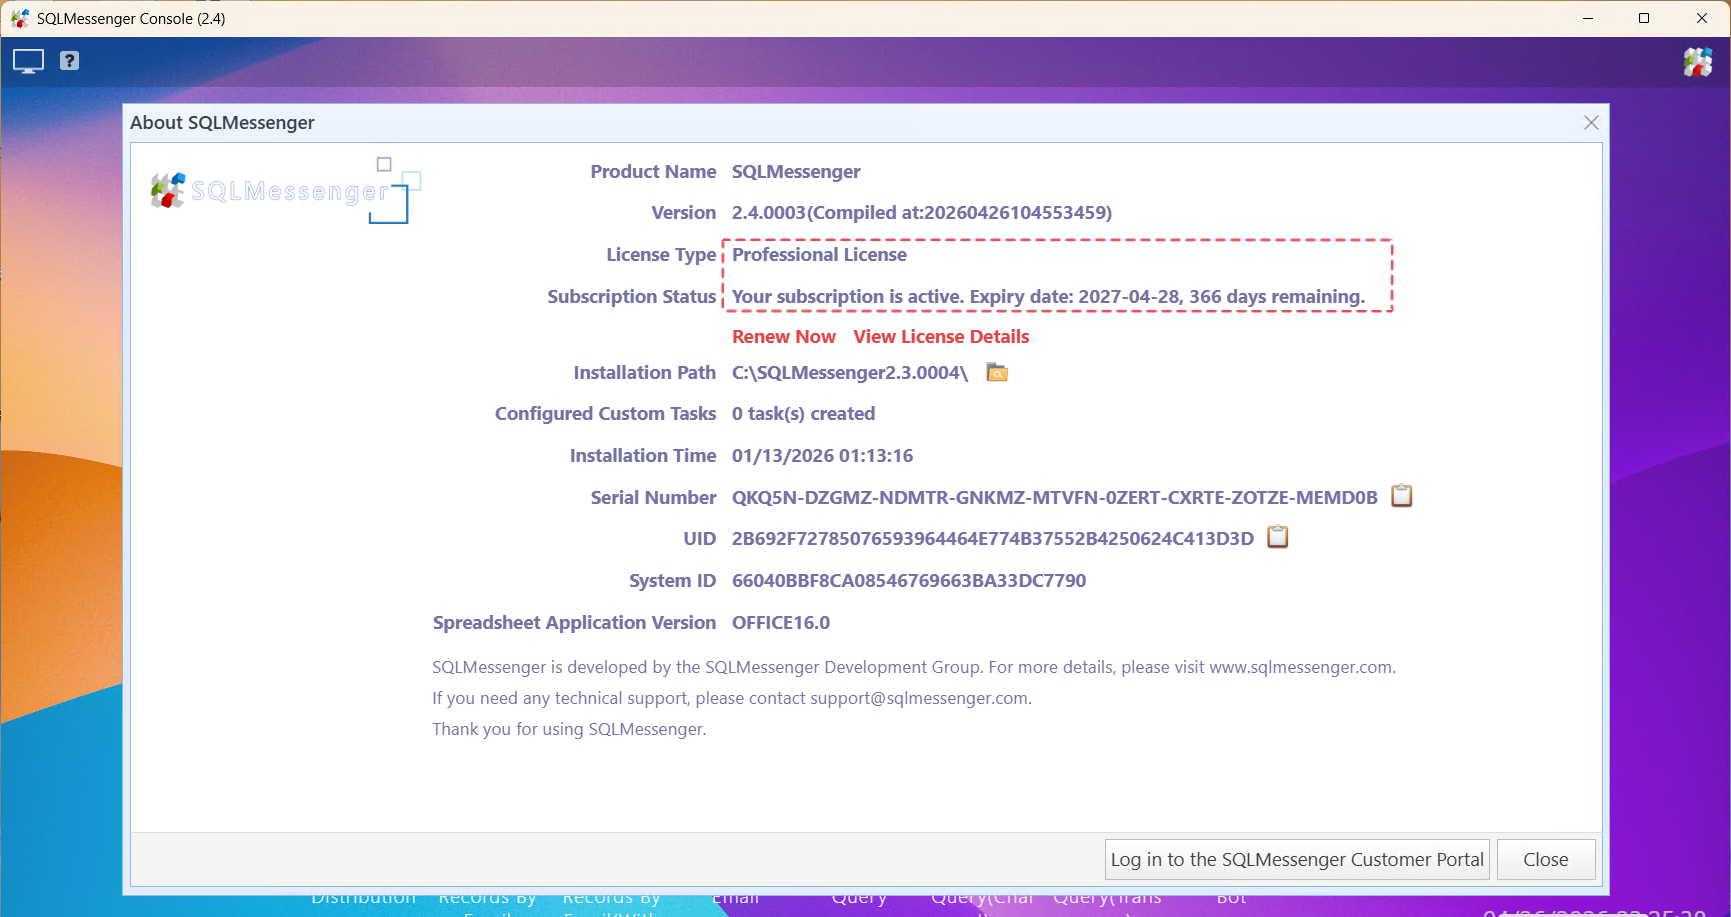
Task: Open help via the question mark icon
Action: coord(68,61)
